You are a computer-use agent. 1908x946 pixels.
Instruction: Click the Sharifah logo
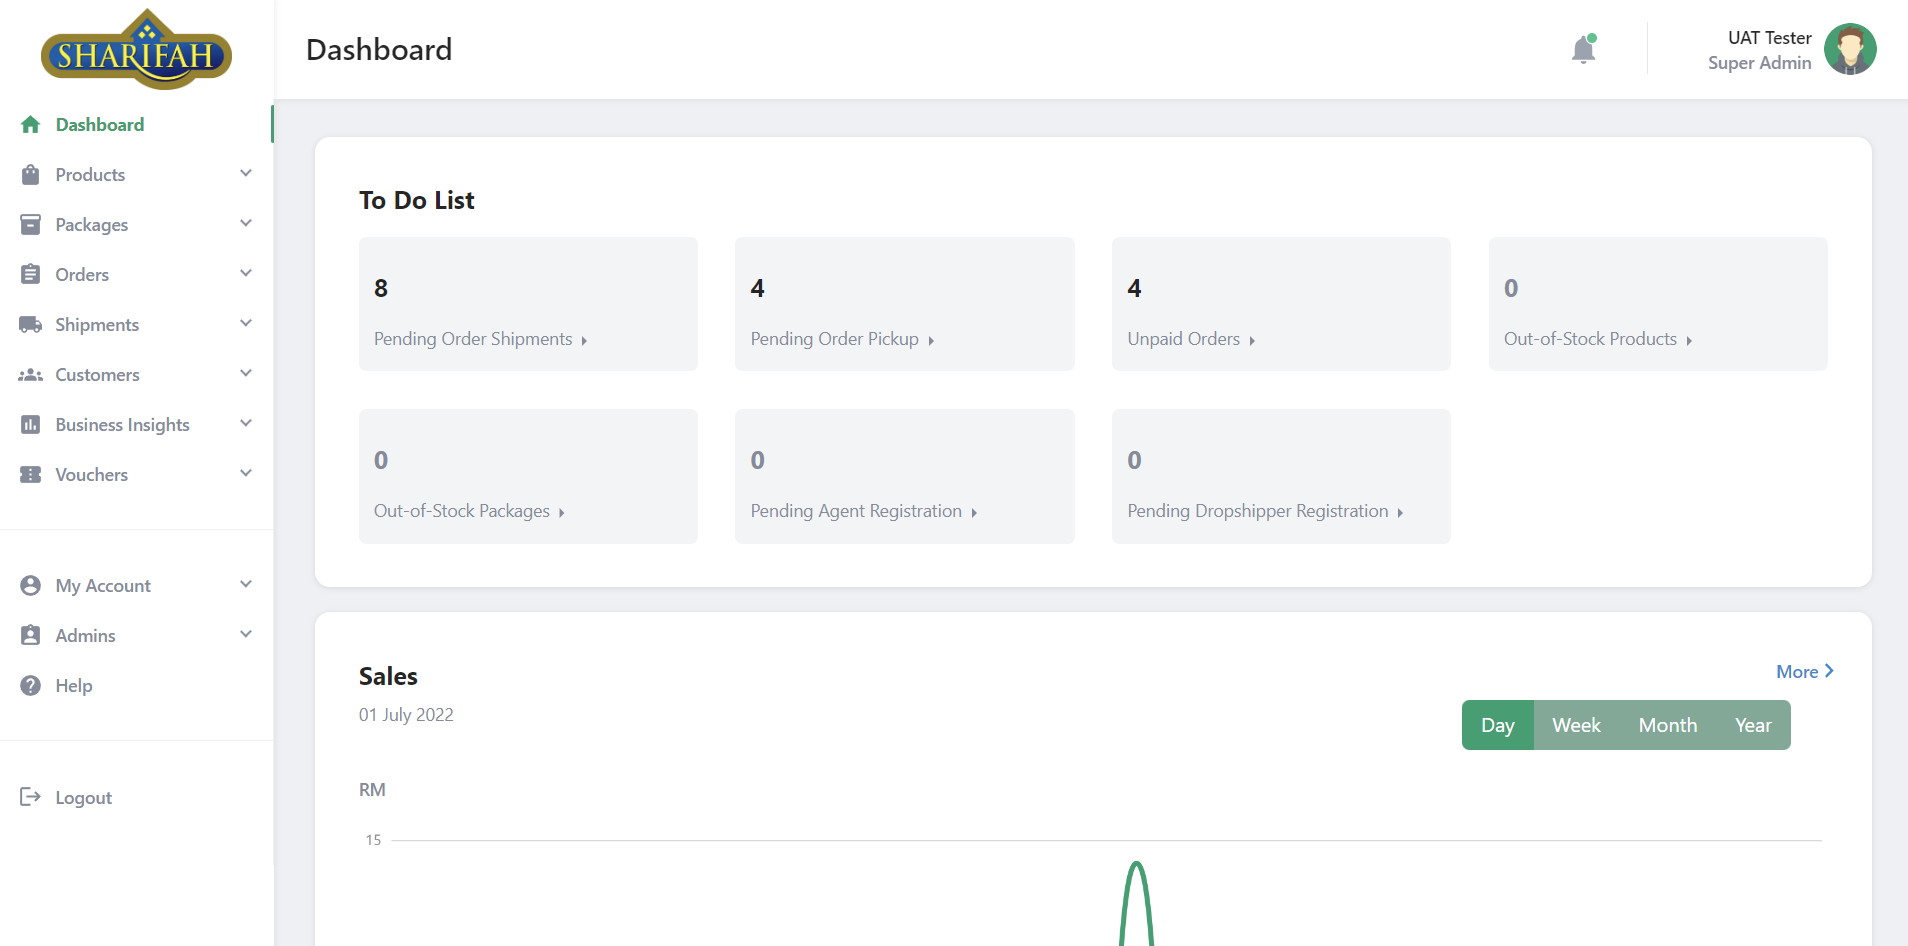[x=136, y=49]
